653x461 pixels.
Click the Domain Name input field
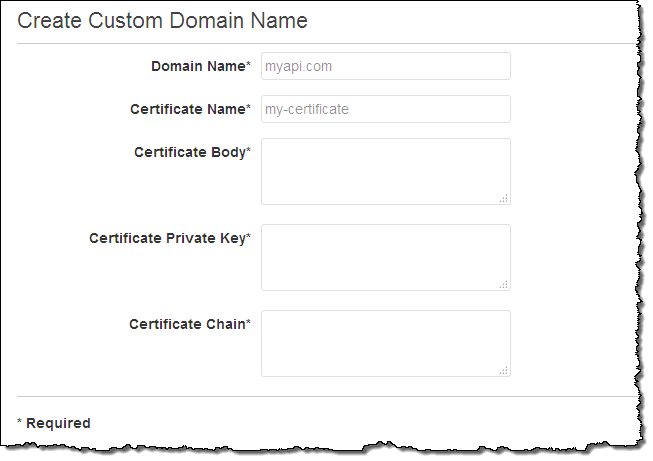pos(385,66)
